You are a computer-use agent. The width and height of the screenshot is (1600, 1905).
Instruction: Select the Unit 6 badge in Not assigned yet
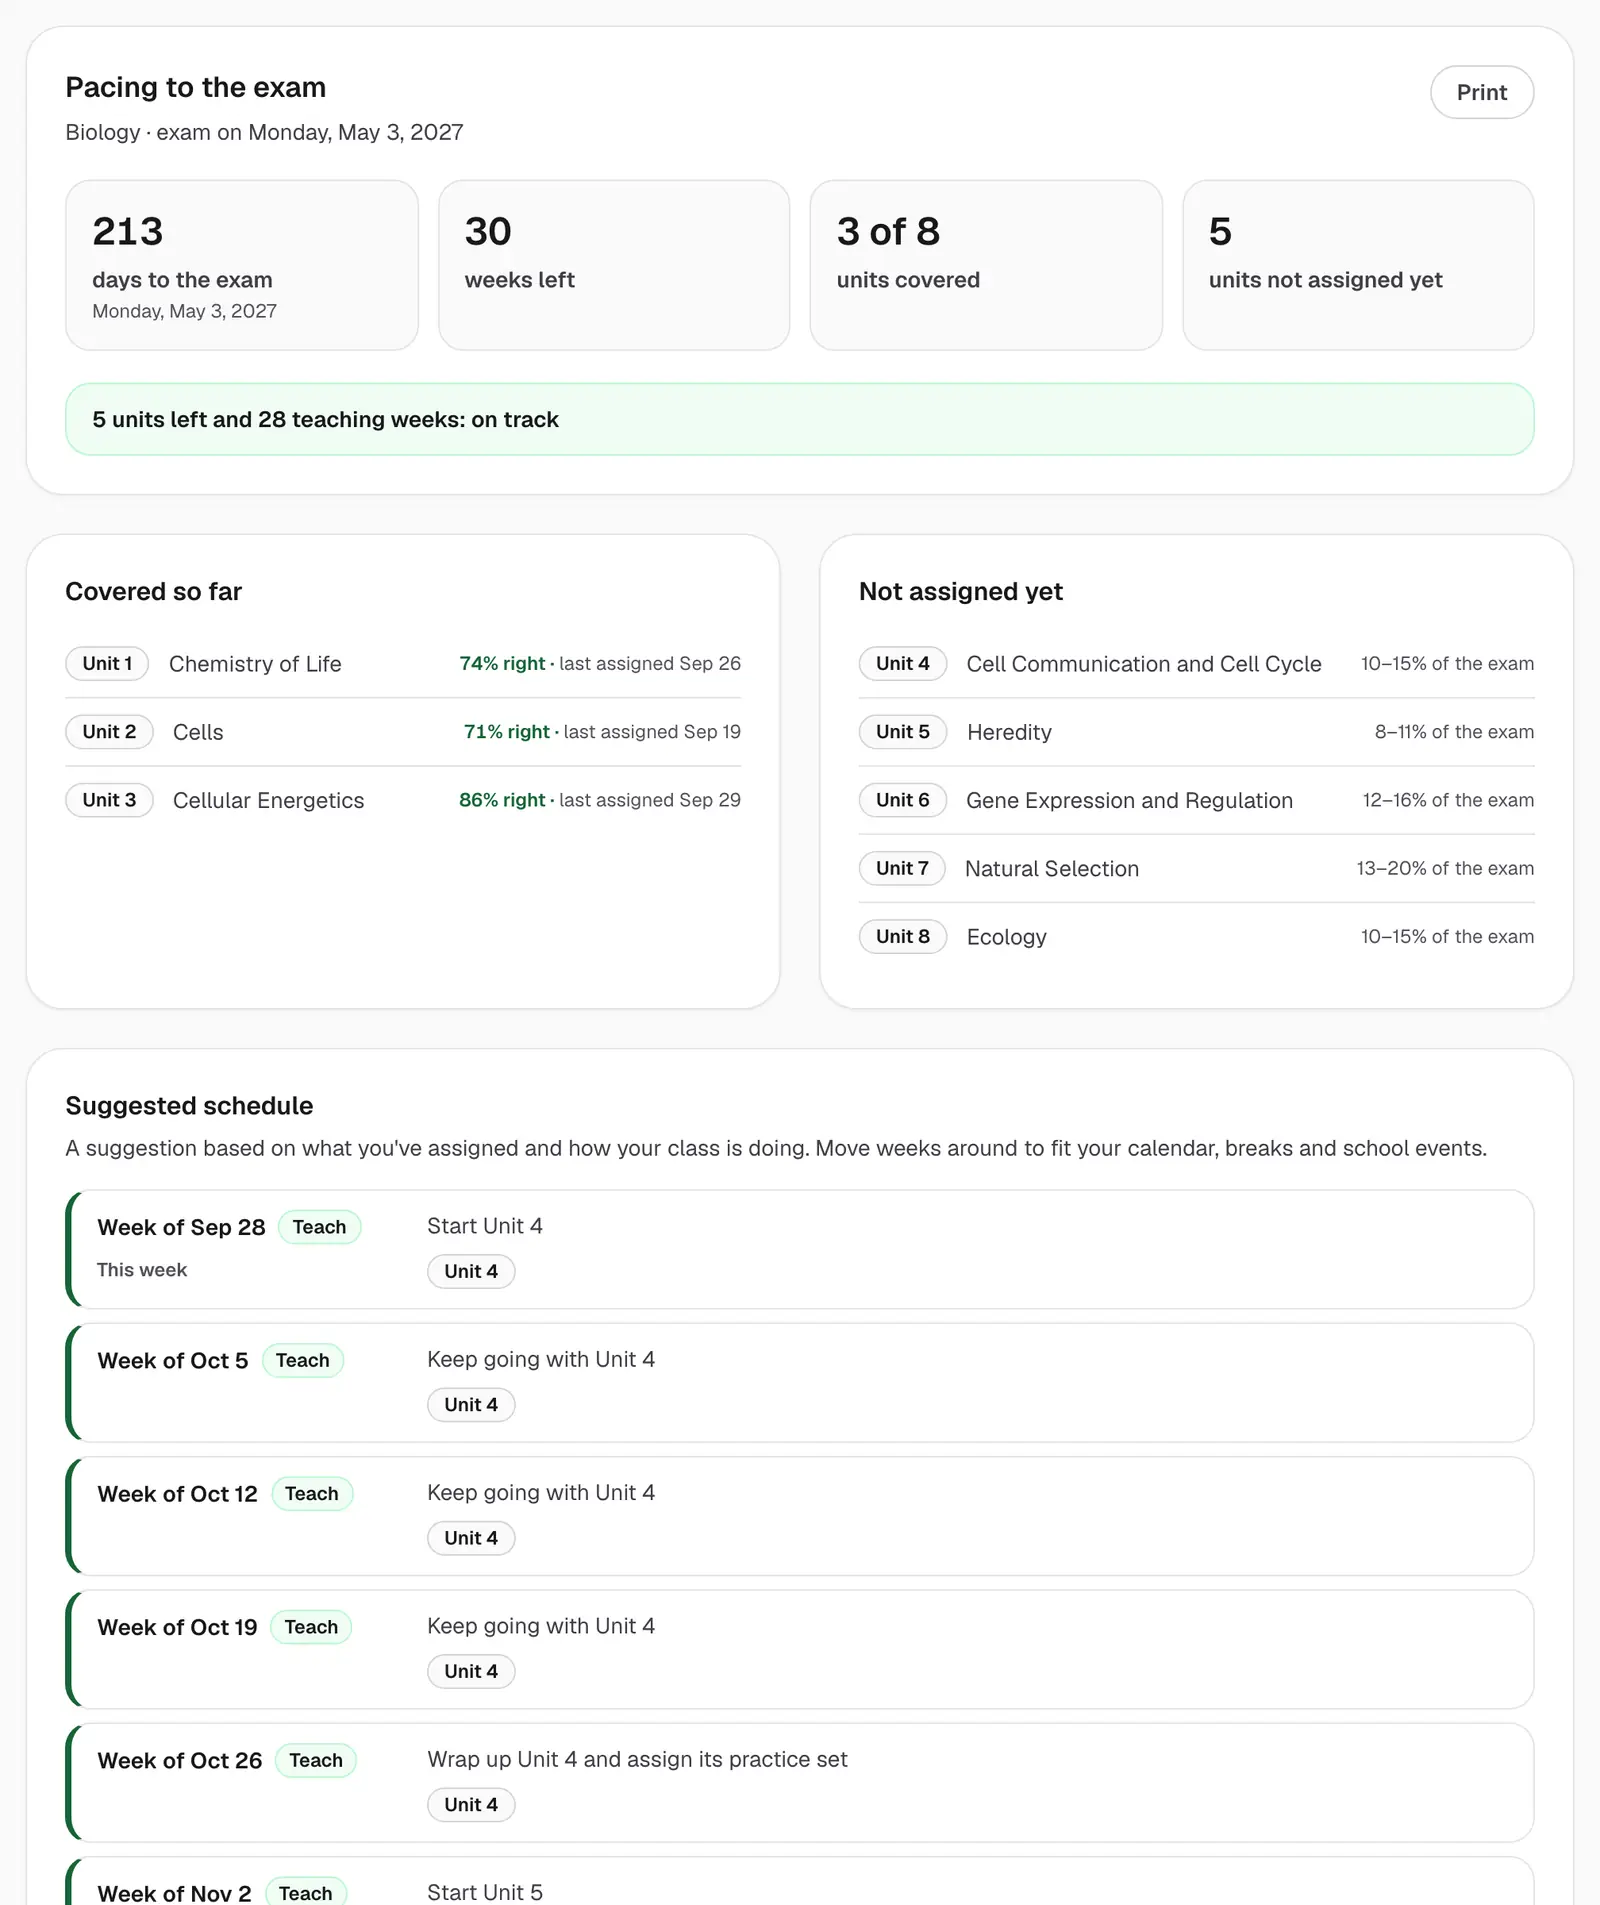(903, 800)
